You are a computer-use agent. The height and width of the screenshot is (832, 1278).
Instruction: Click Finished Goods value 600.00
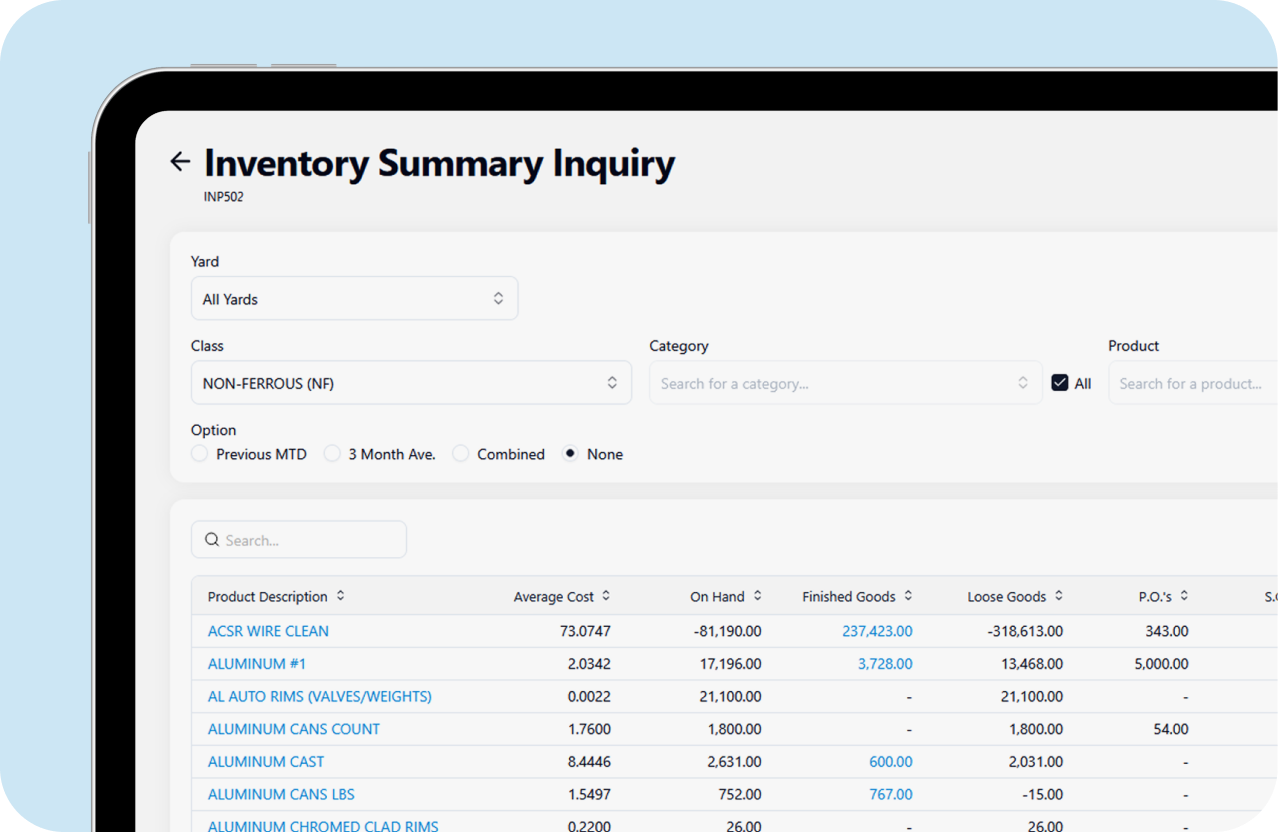(891, 762)
